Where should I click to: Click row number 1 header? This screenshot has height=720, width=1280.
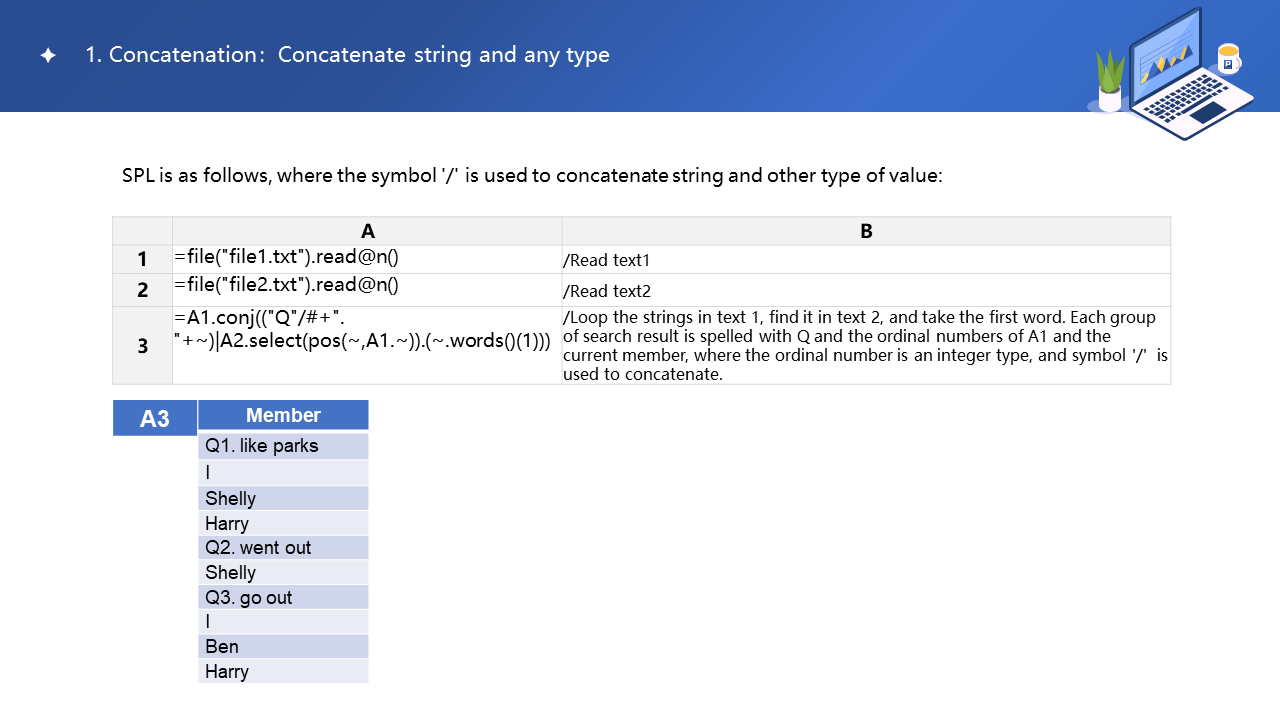click(142, 260)
